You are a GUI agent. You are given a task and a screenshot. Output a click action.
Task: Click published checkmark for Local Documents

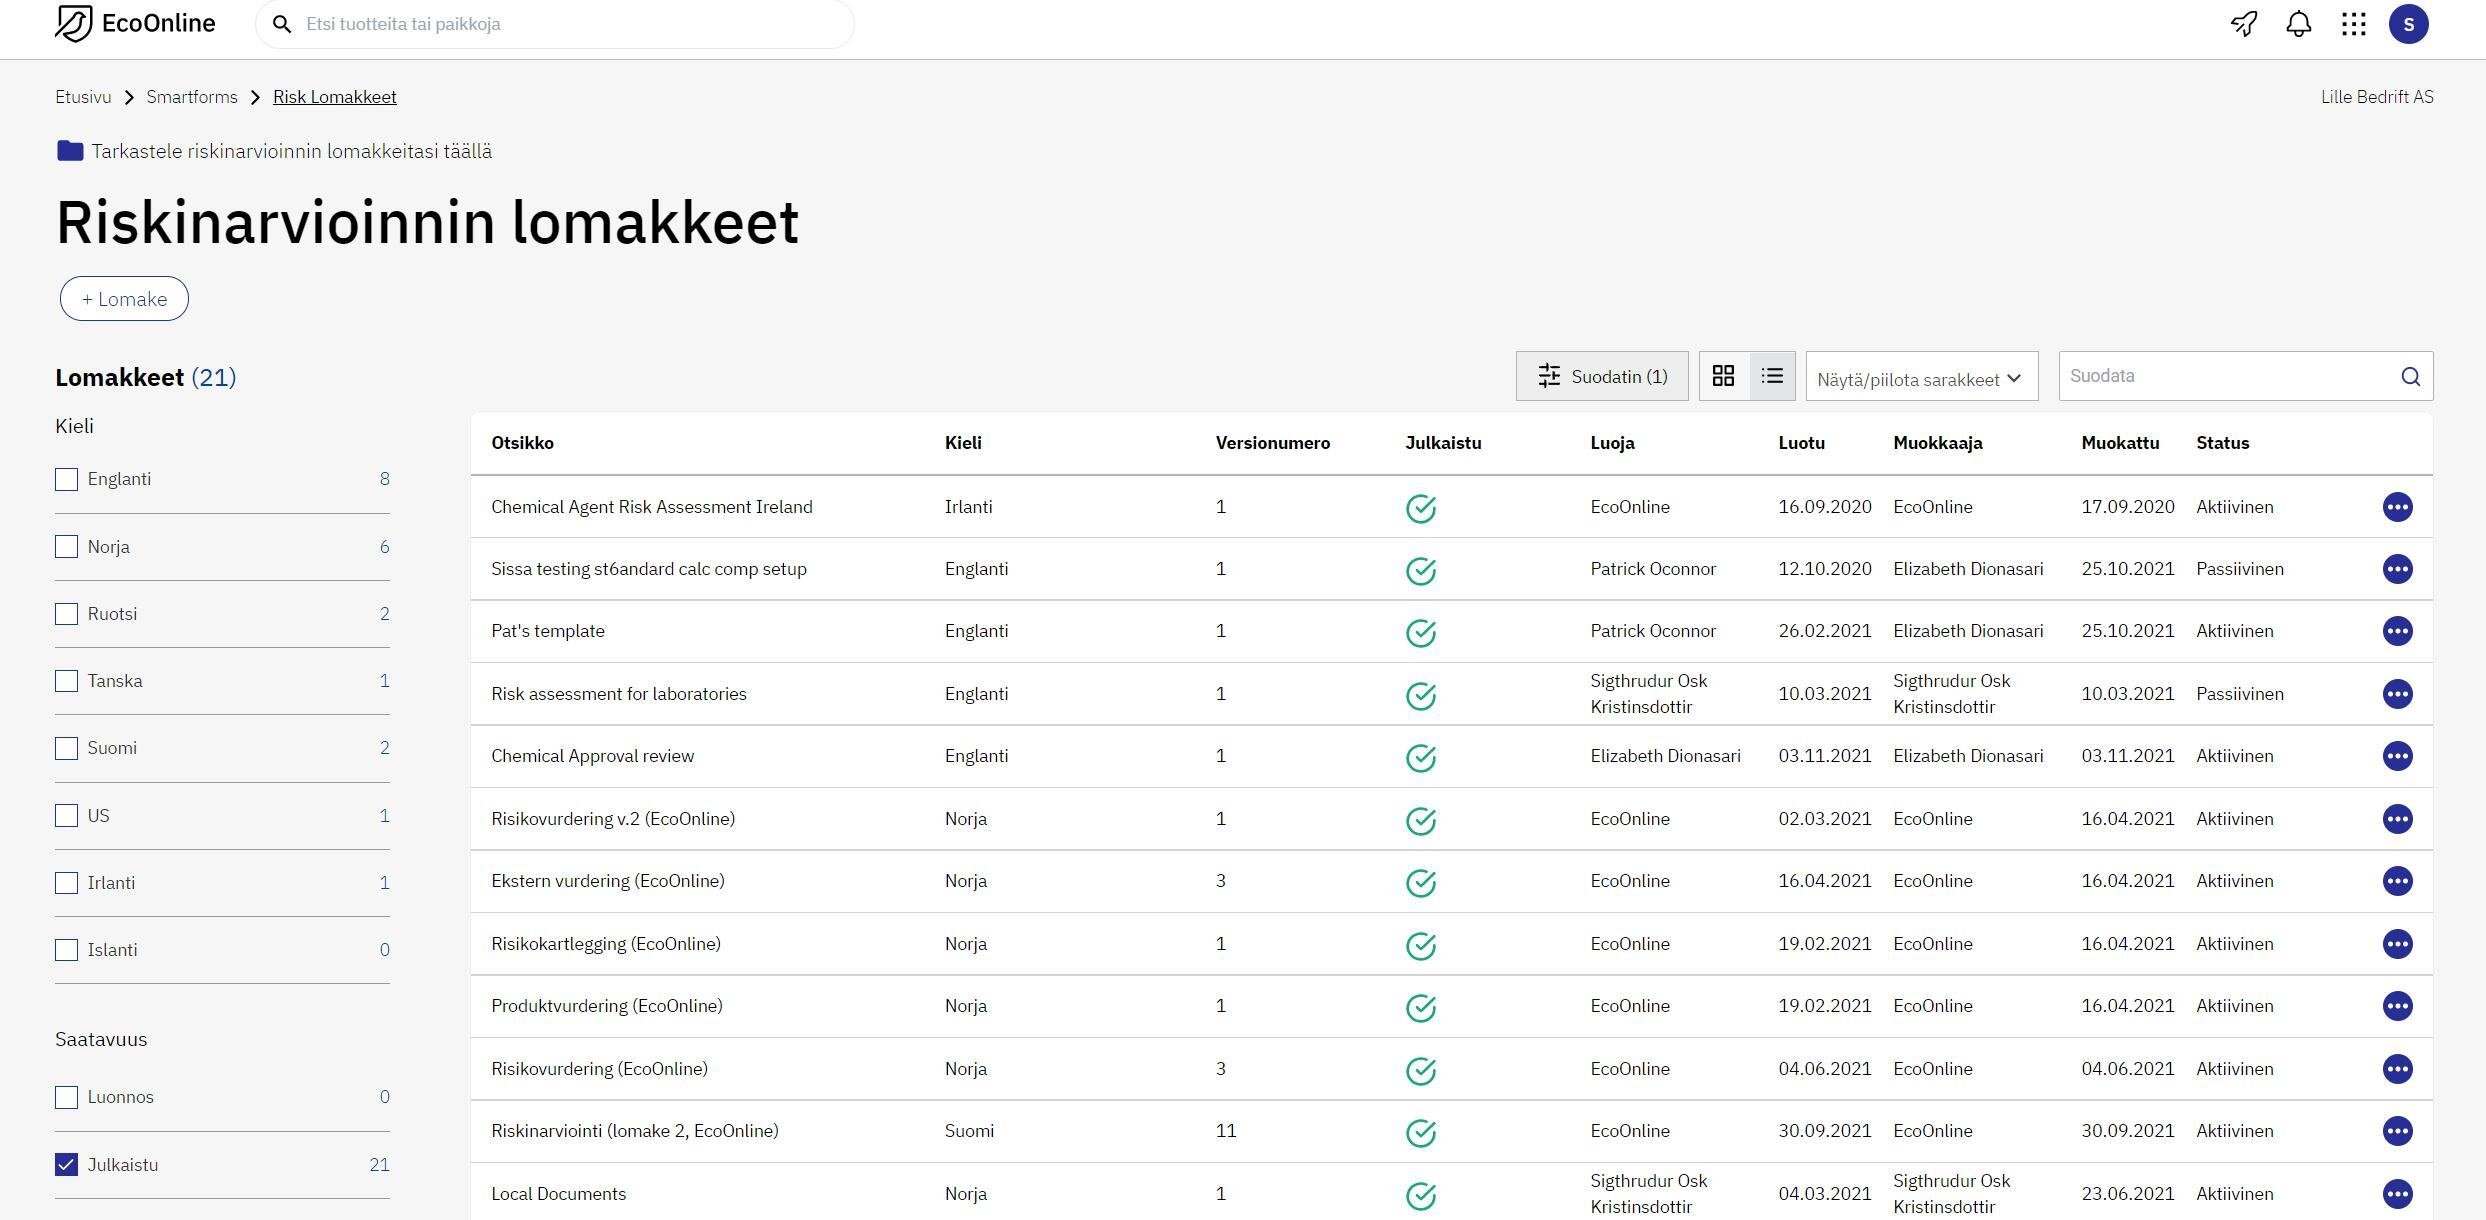pyautogui.click(x=1421, y=1195)
